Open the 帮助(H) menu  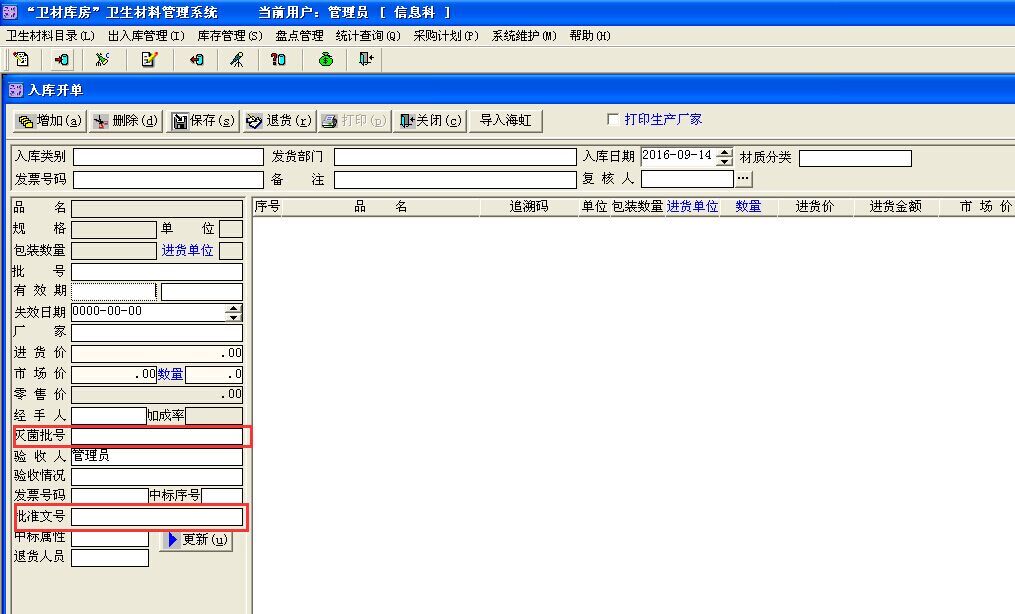(590, 36)
